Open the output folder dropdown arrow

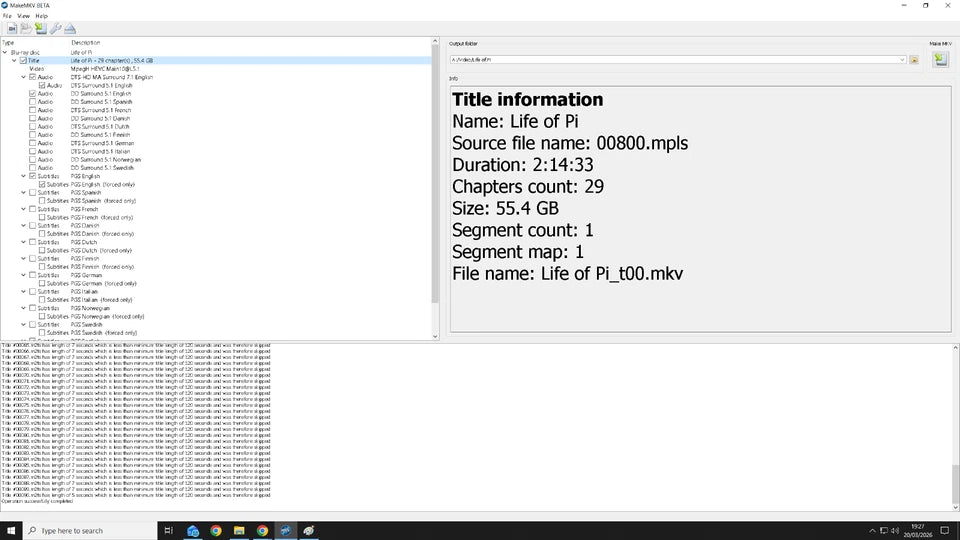point(902,60)
